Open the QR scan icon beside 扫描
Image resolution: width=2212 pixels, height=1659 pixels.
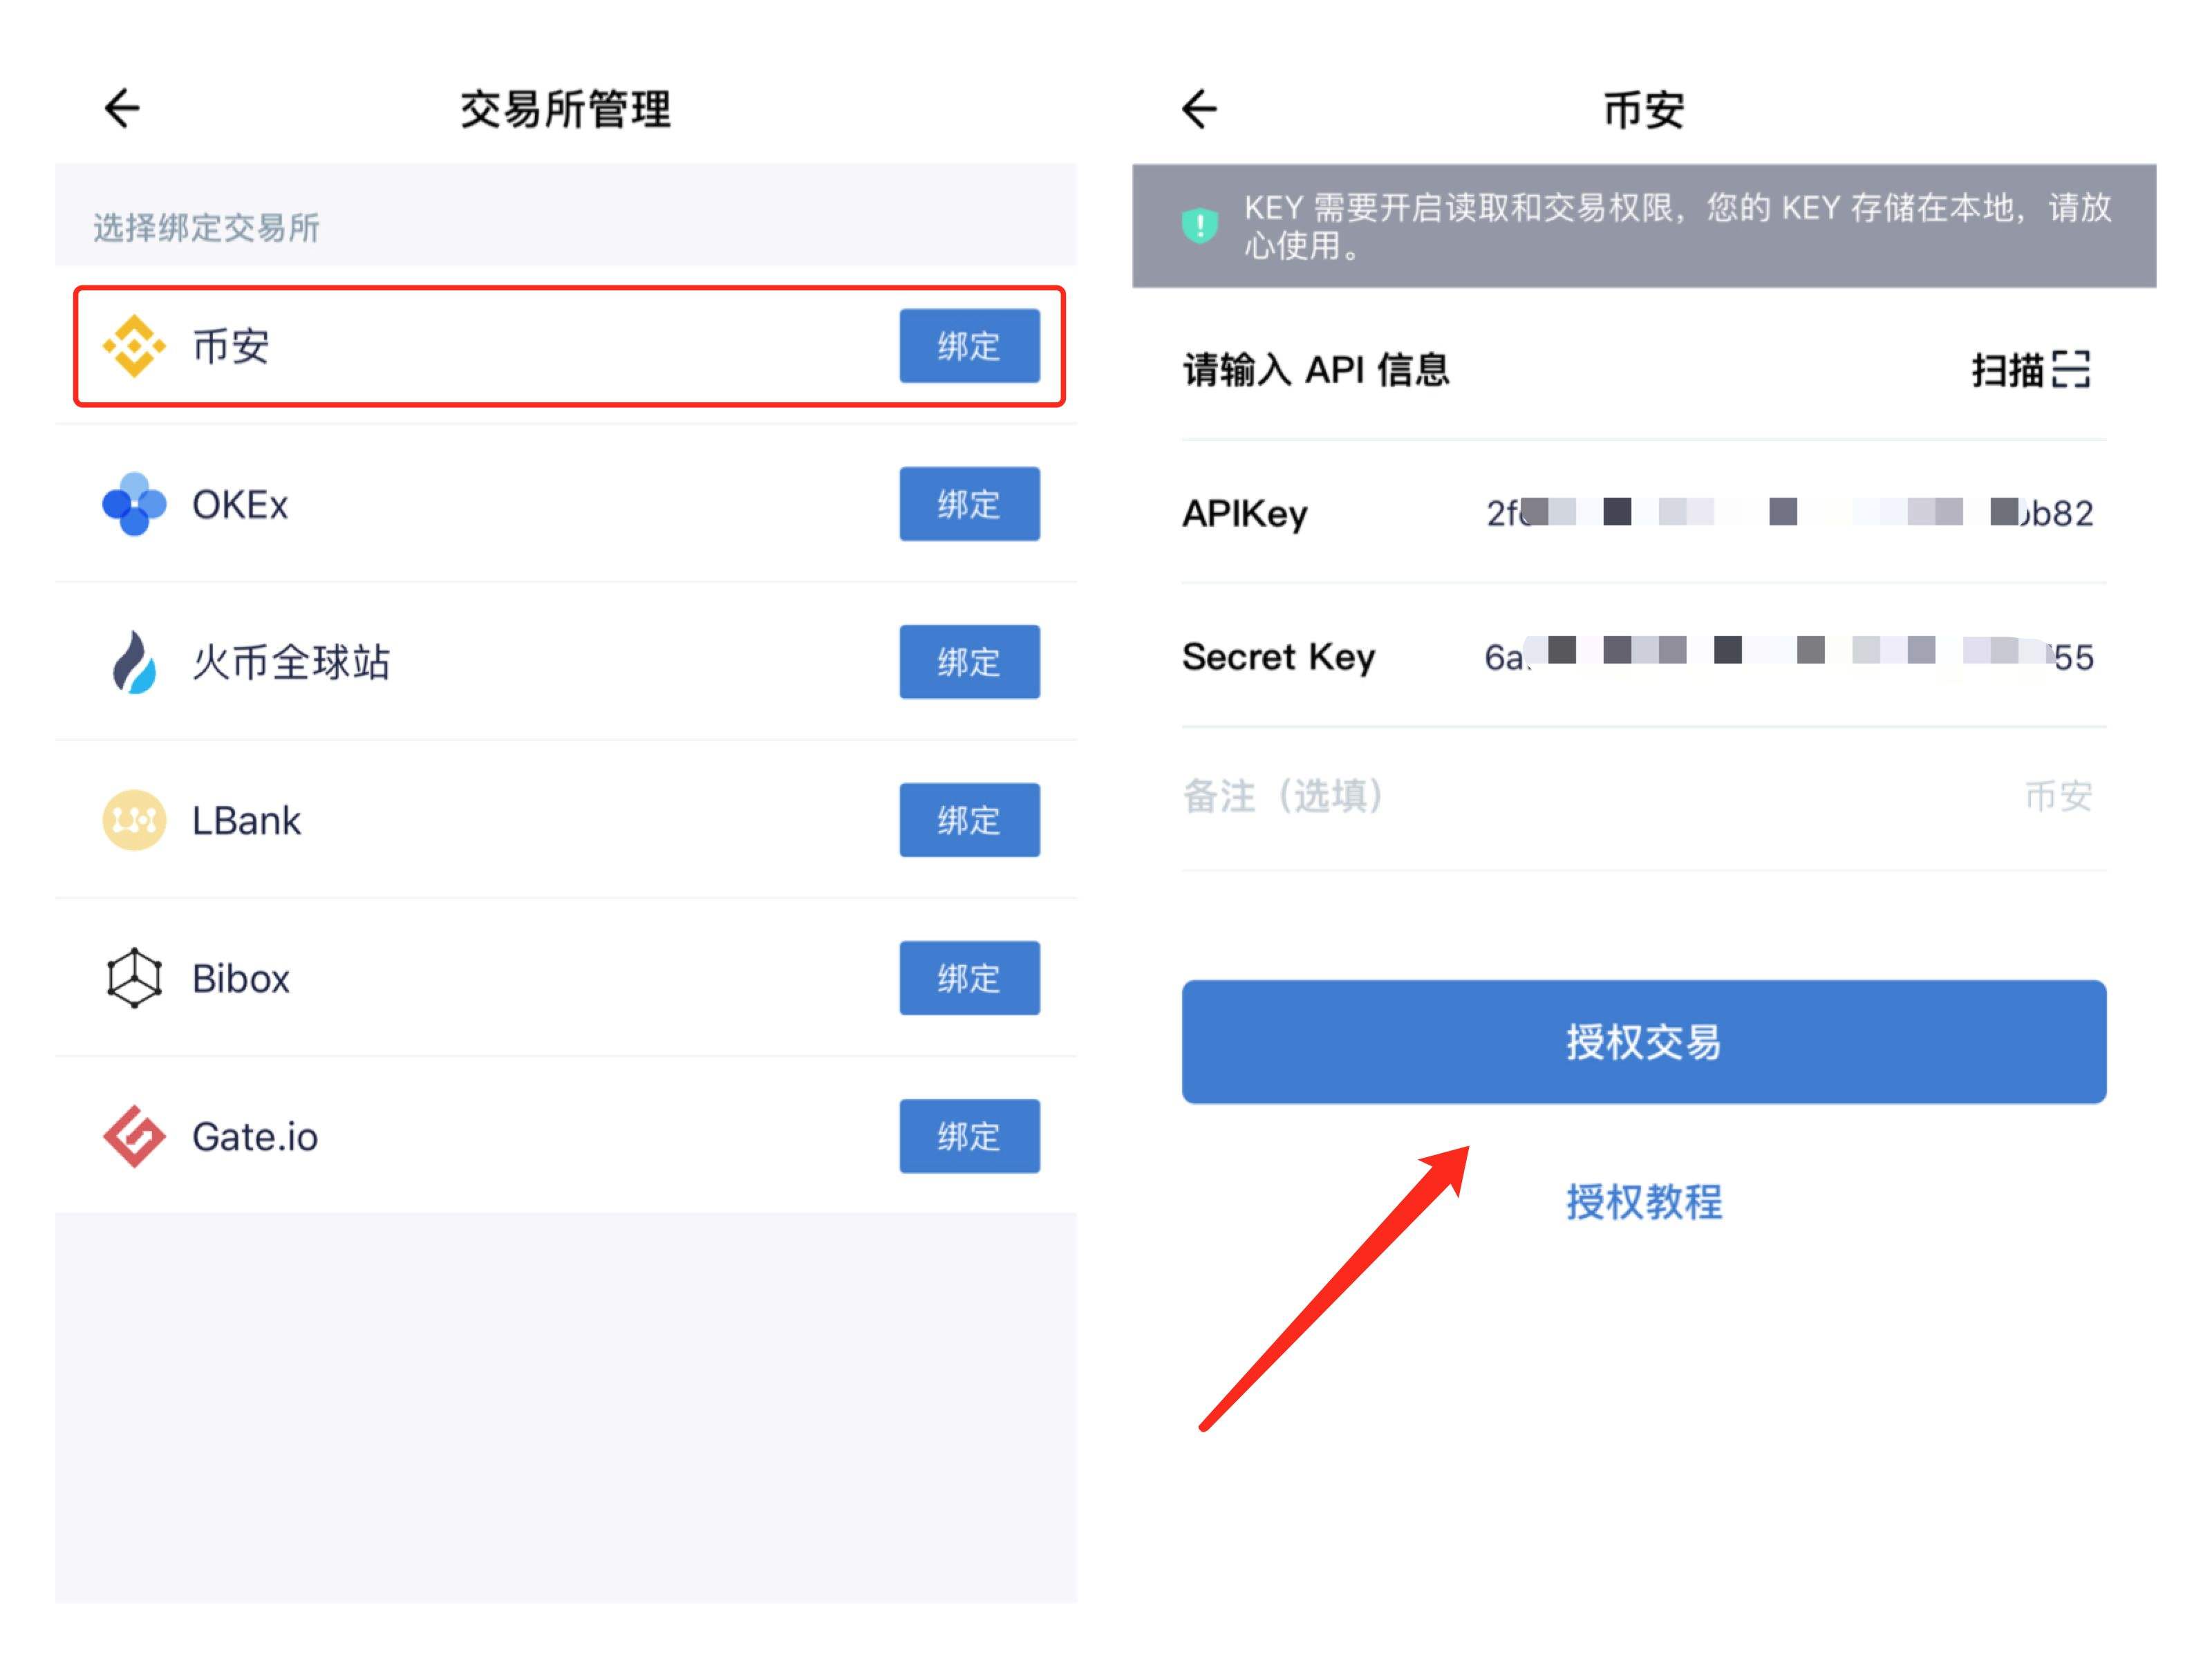pos(2070,369)
